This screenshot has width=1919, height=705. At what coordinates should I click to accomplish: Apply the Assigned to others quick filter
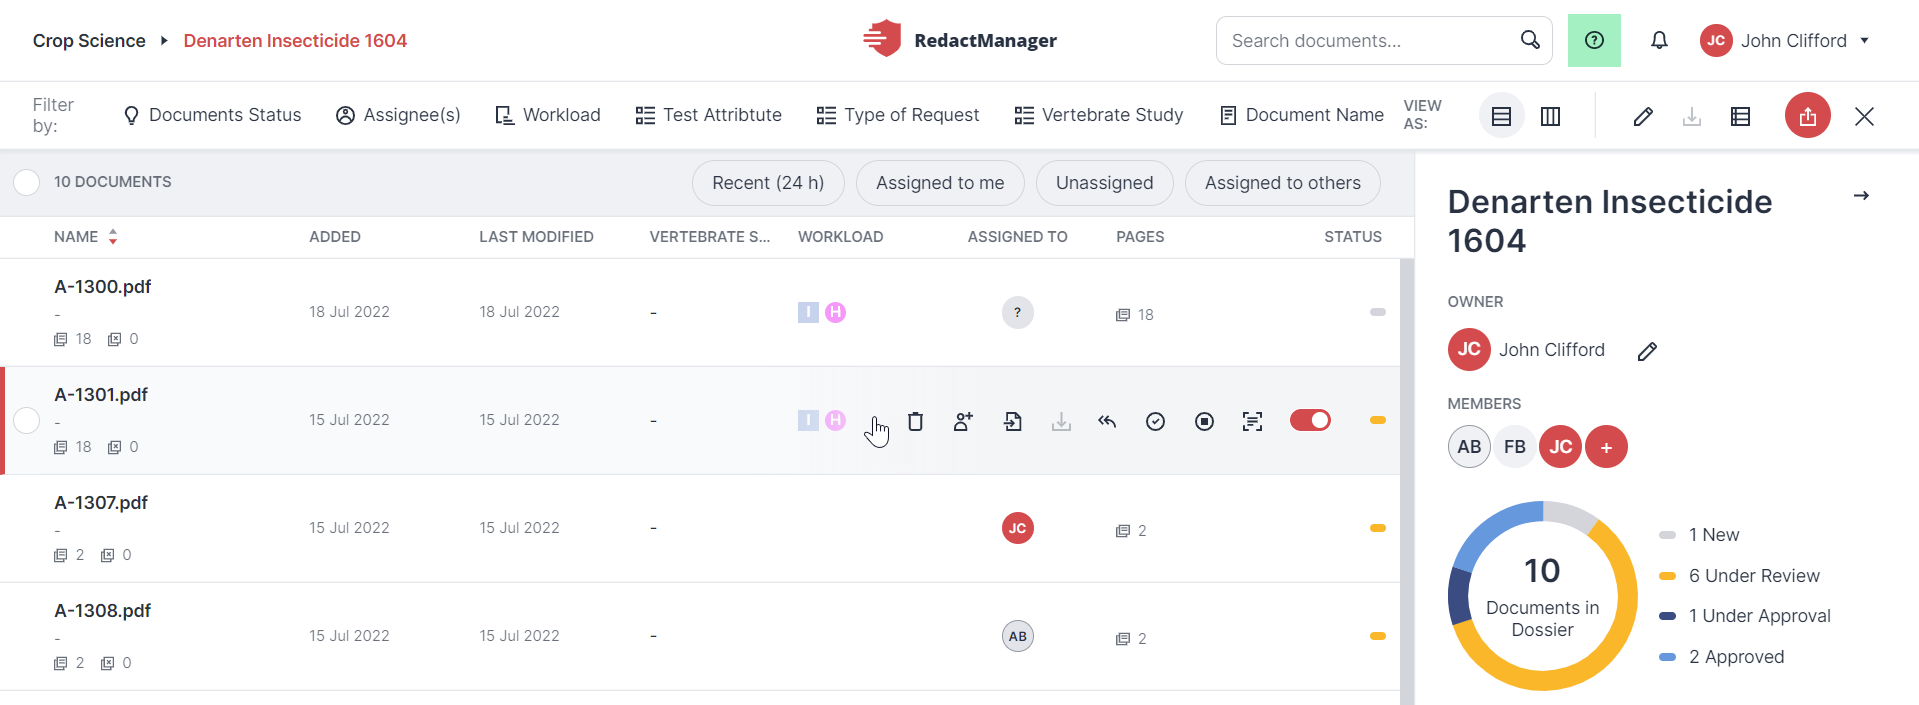pos(1282,183)
